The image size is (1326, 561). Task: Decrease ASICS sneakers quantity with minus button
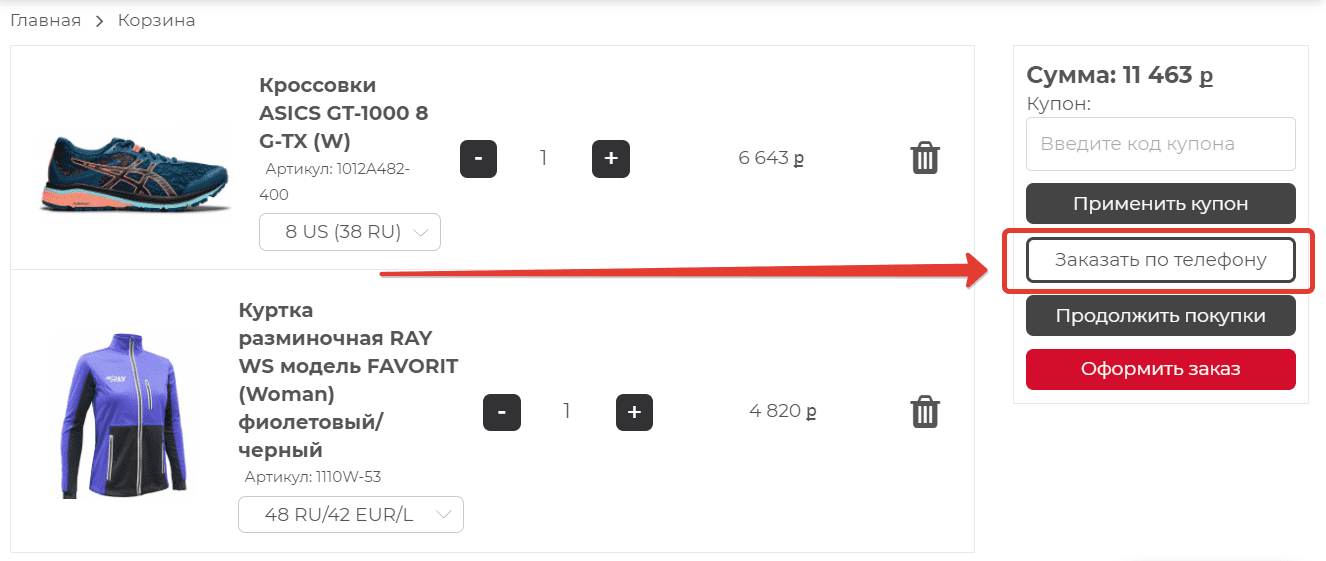(478, 158)
